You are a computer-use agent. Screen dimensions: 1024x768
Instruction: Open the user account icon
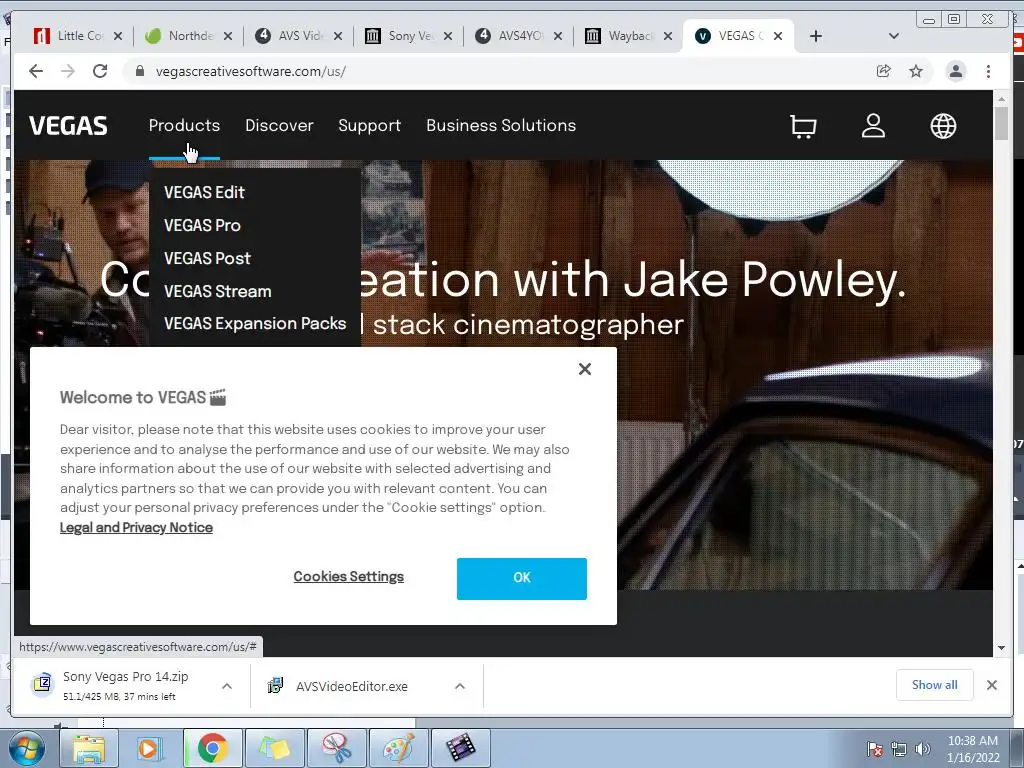(x=873, y=126)
